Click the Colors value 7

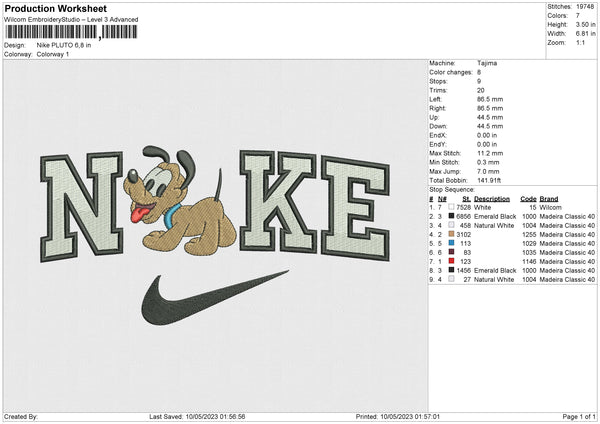tap(578, 16)
